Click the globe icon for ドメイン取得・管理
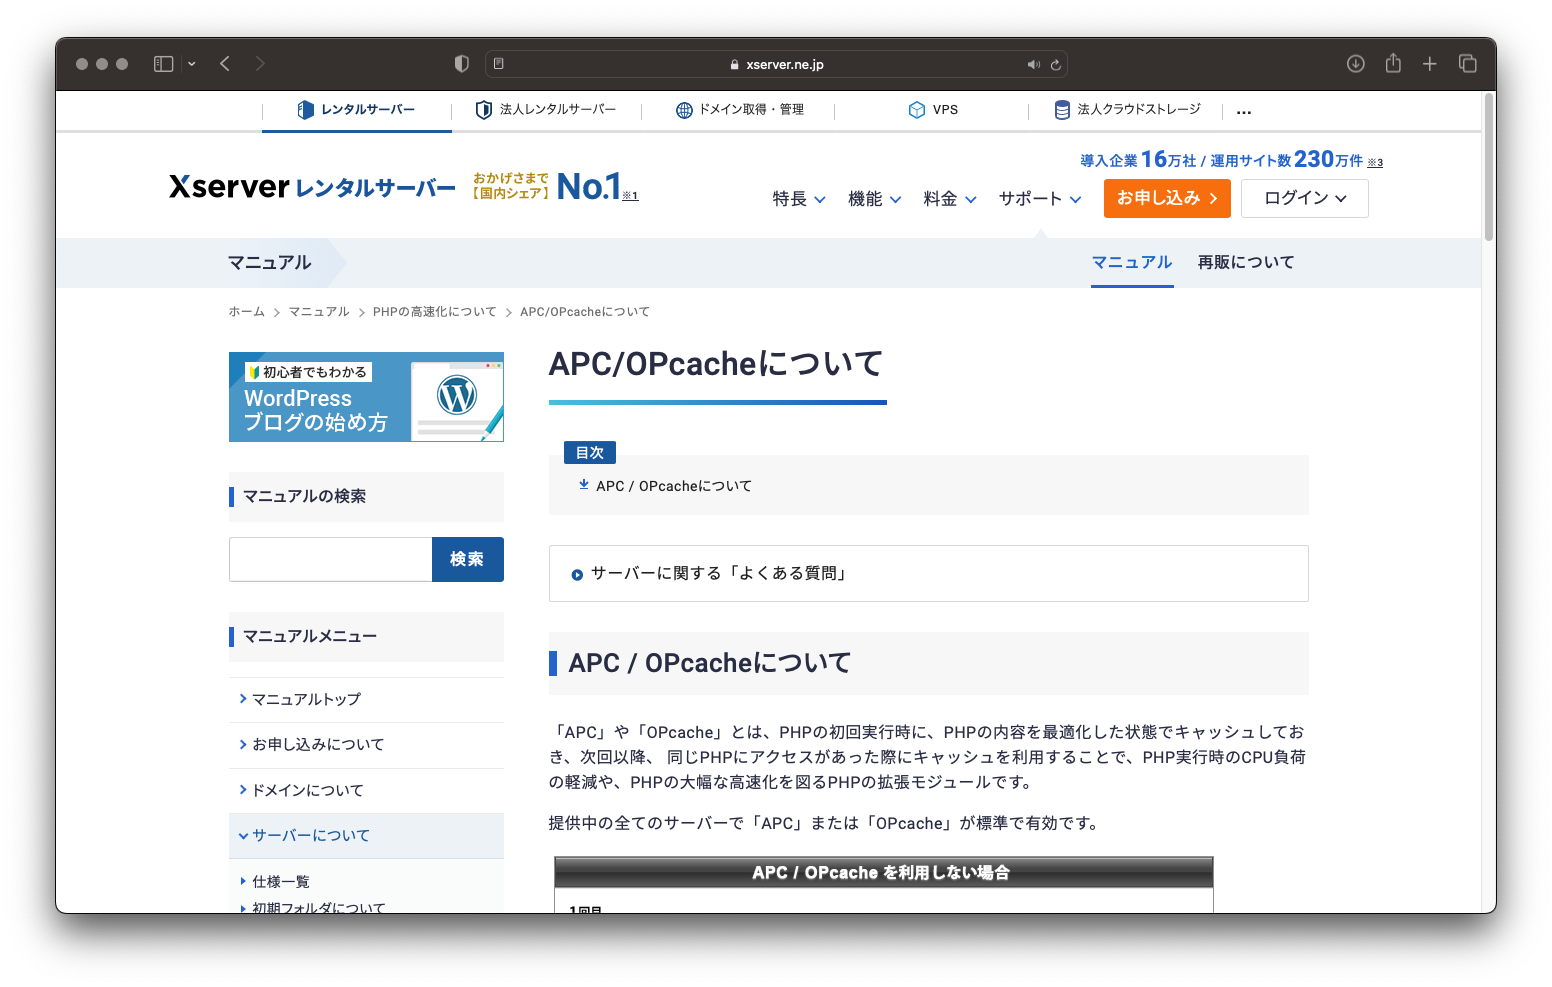Image resolution: width=1552 pixels, height=987 pixels. click(685, 110)
